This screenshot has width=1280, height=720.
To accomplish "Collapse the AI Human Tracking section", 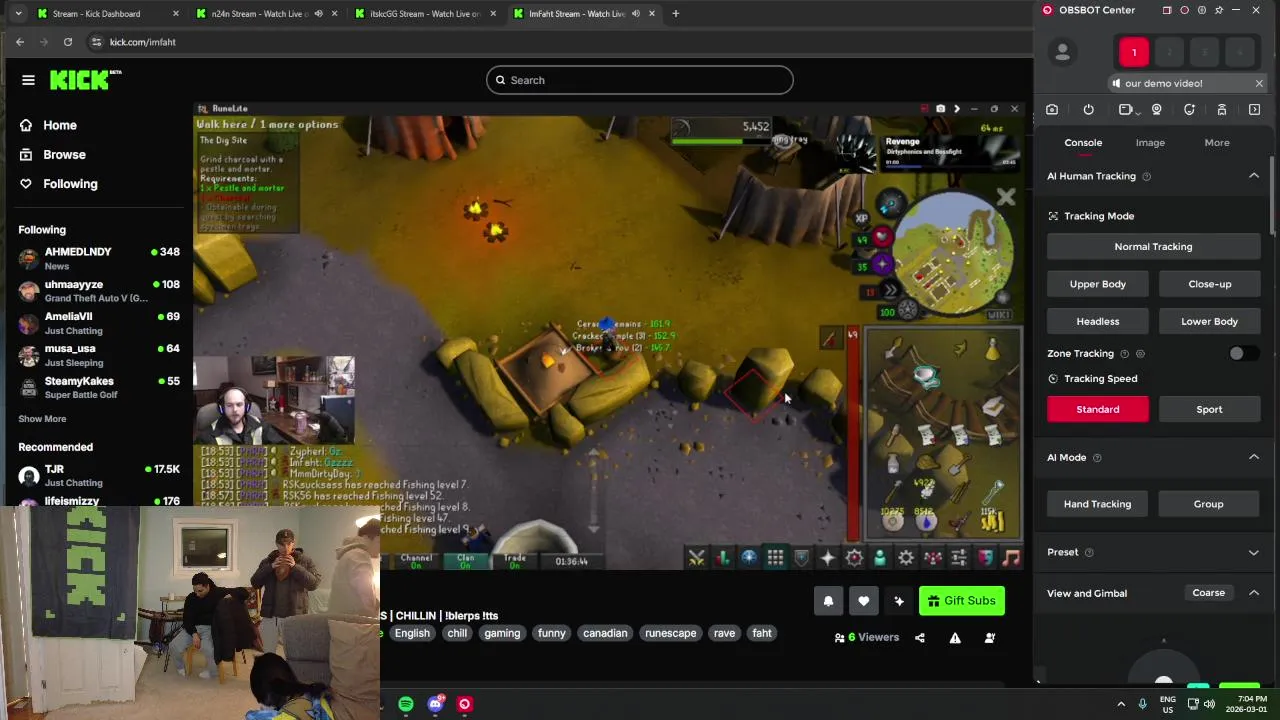I will (1254, 176).
